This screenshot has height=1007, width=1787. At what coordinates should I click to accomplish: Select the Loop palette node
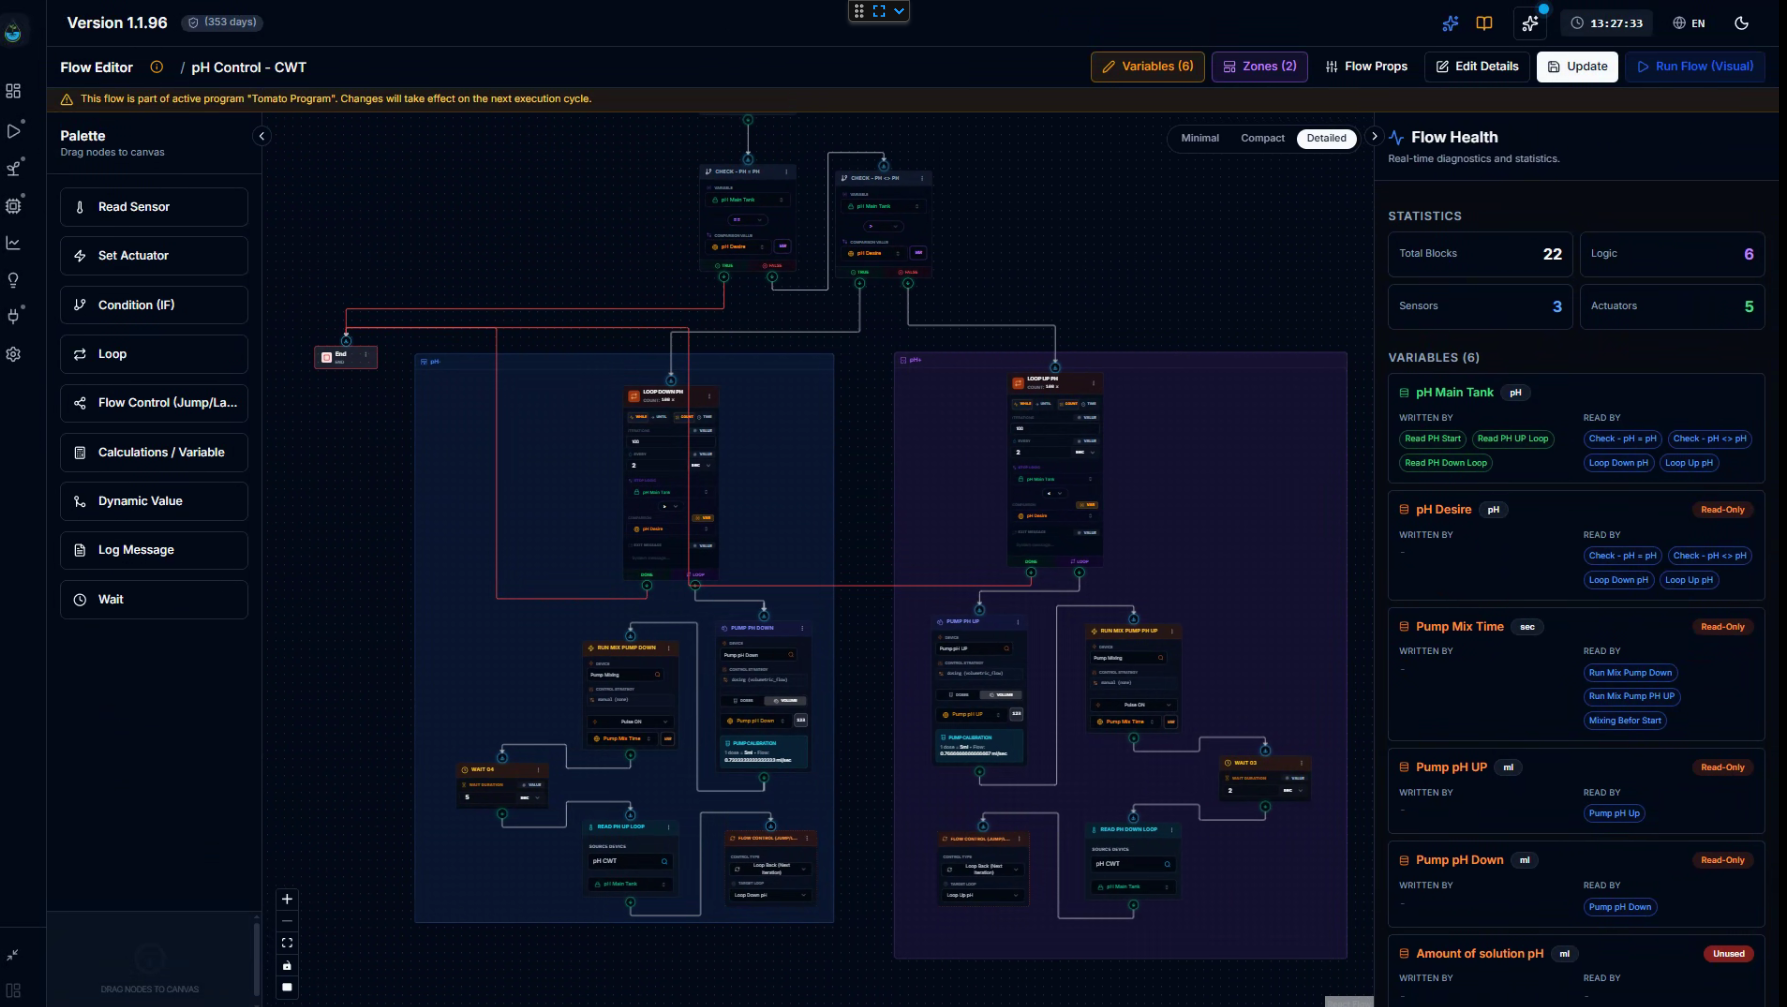pyautogui.click(x=154, y=354)
